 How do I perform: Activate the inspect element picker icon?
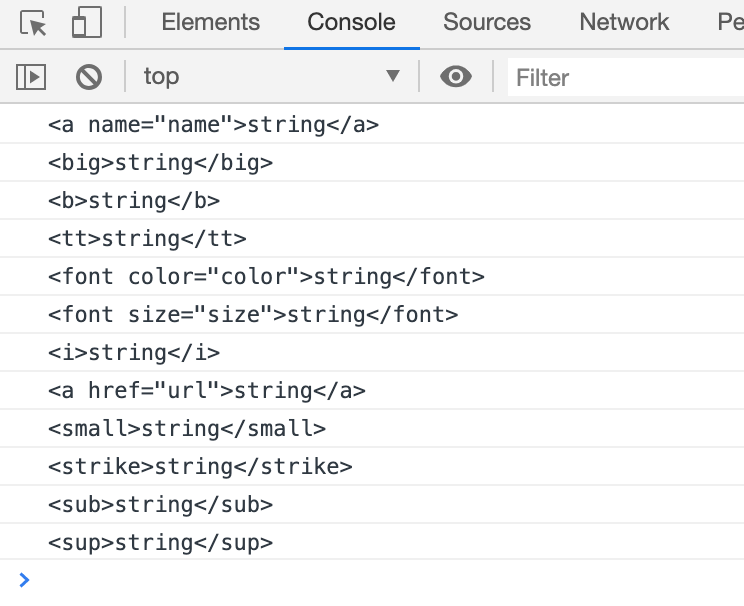(33, 22)
